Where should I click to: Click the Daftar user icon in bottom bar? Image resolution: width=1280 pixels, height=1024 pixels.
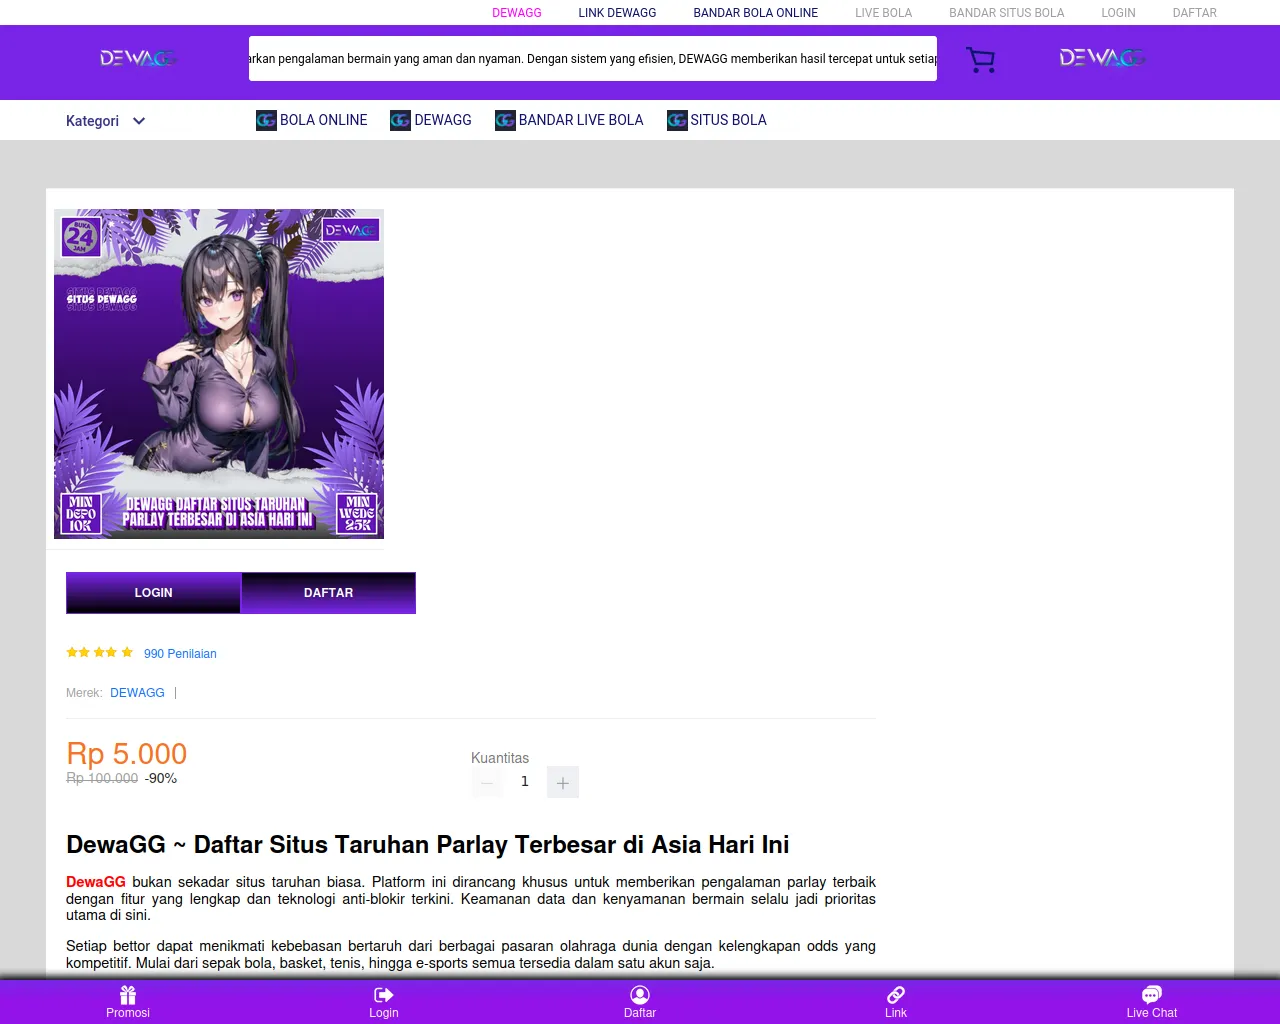point(640,995)
